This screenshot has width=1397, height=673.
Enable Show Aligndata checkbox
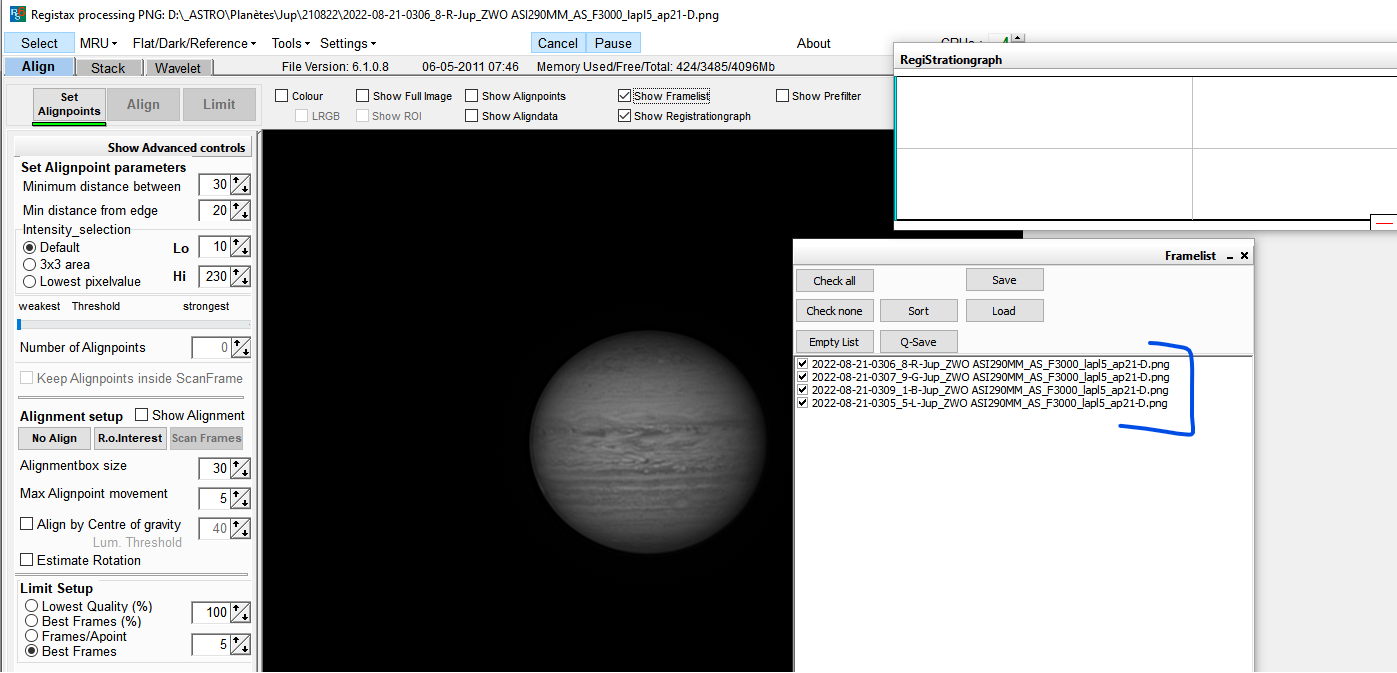pos(472,116)
